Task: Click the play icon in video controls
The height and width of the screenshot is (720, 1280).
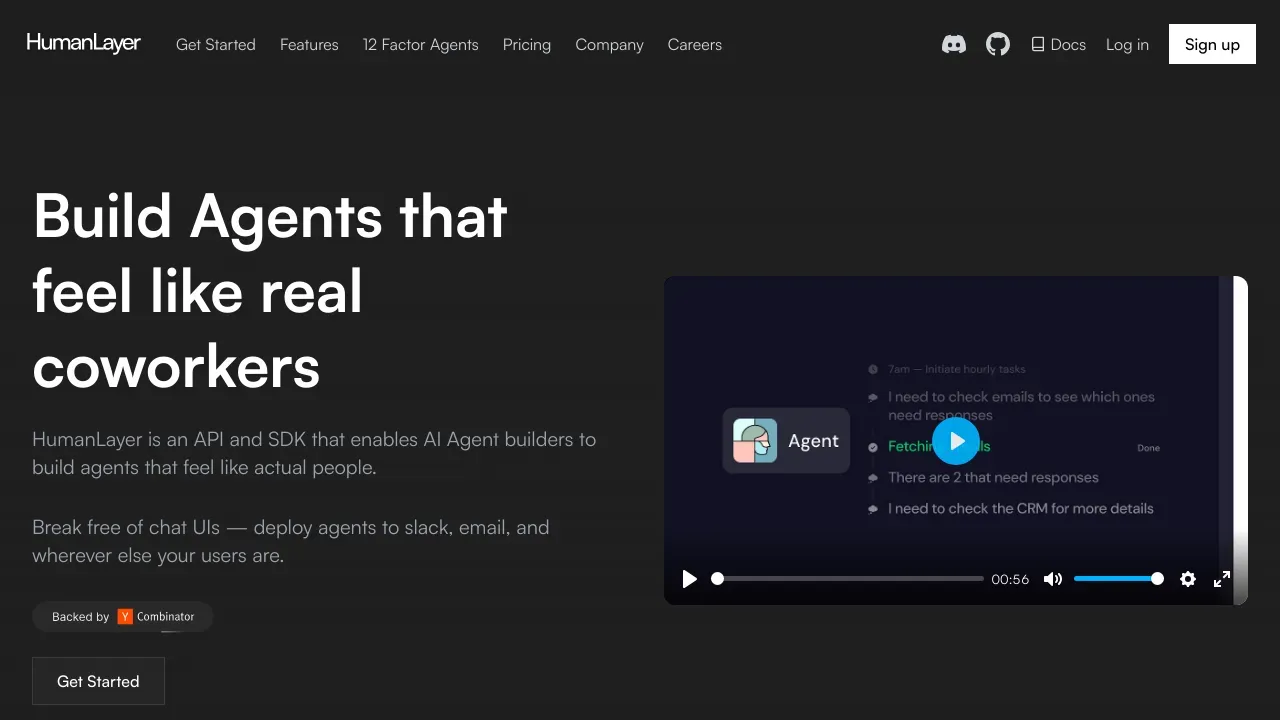Action: [x=689, y=579]
